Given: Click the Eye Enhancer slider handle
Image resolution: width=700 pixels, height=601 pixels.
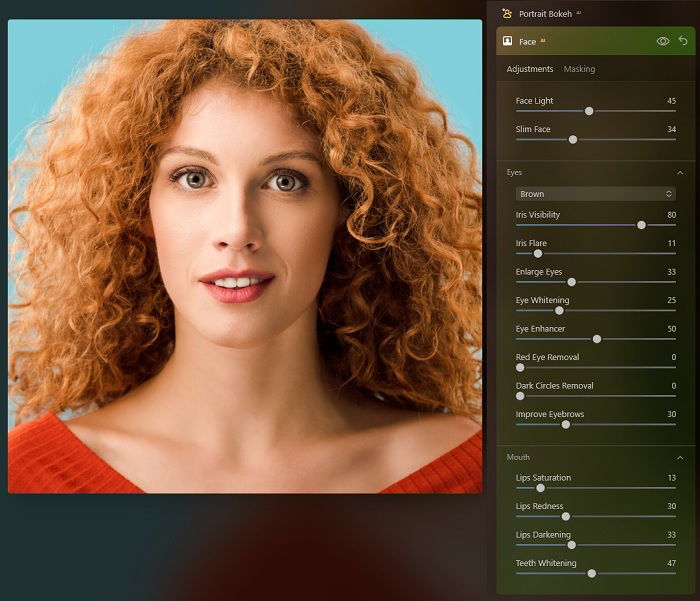Looking at the screenshot, I should 596,339.
